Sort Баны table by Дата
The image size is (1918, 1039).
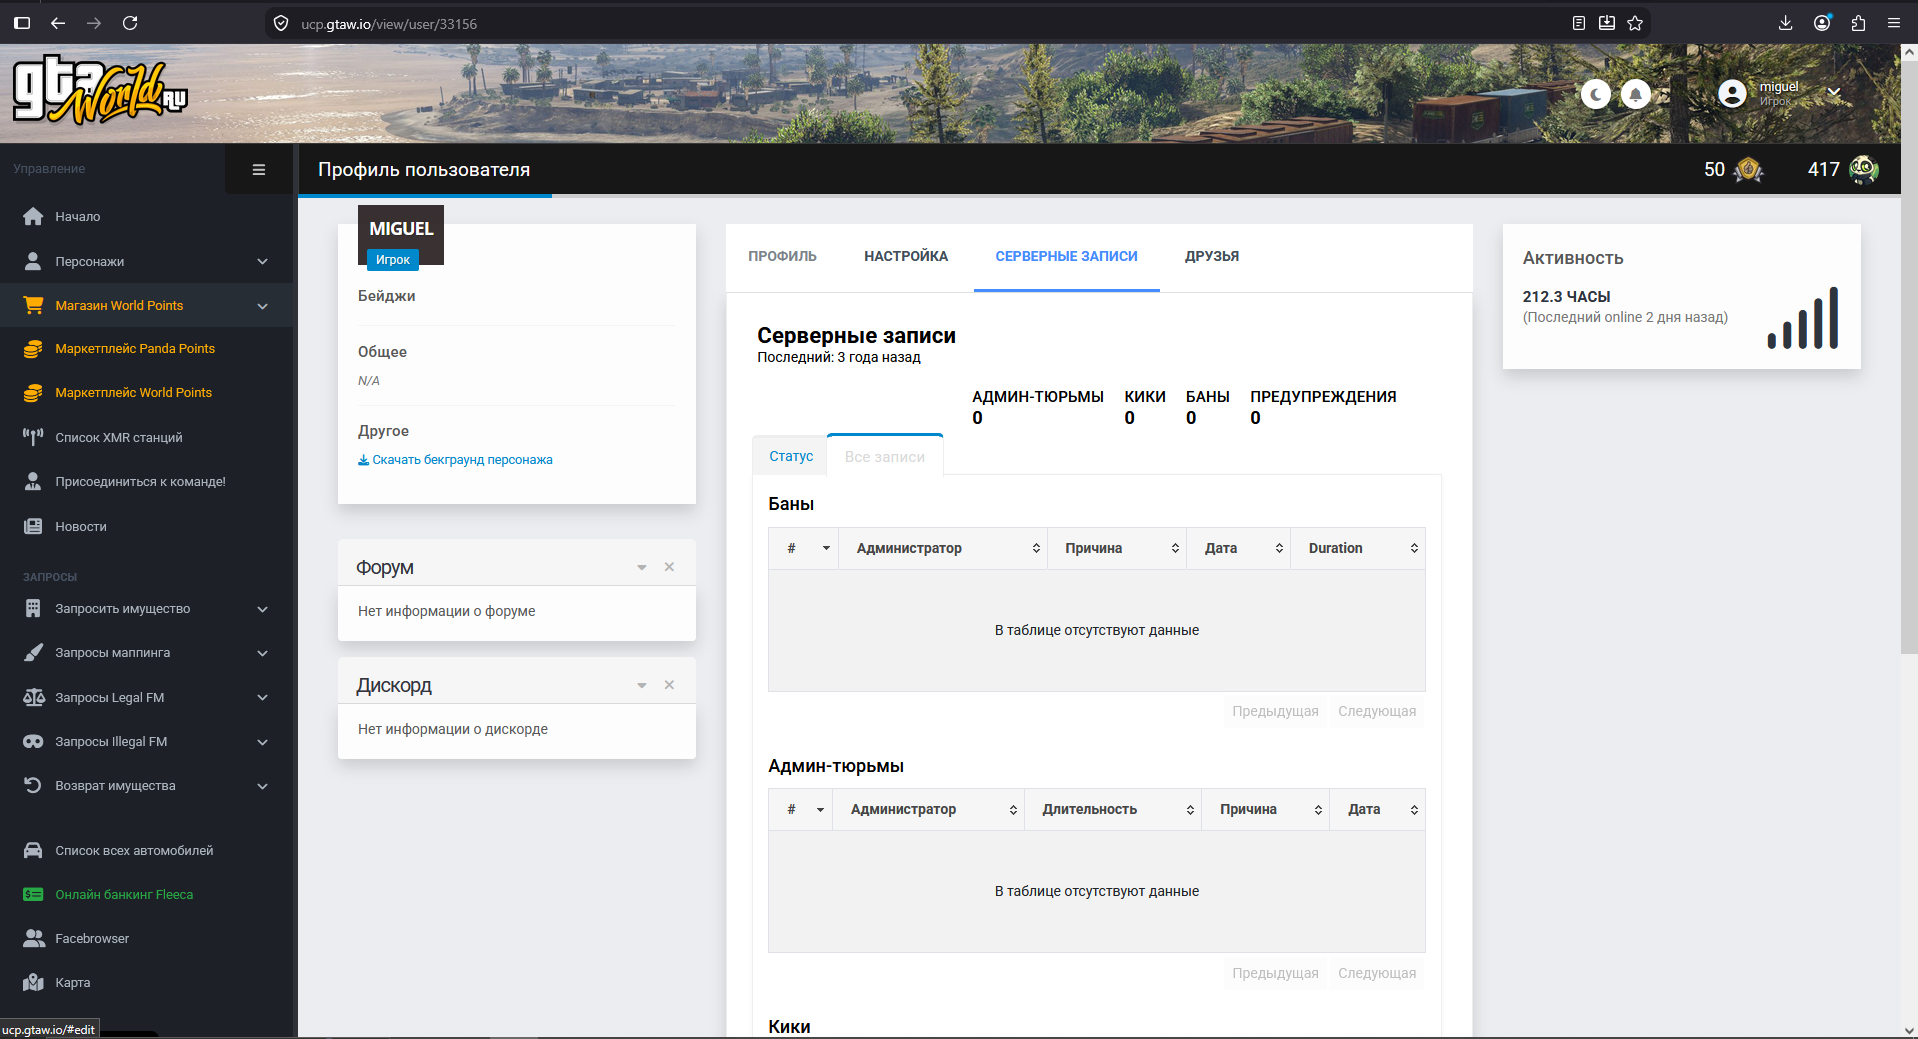coord(1239,548)
